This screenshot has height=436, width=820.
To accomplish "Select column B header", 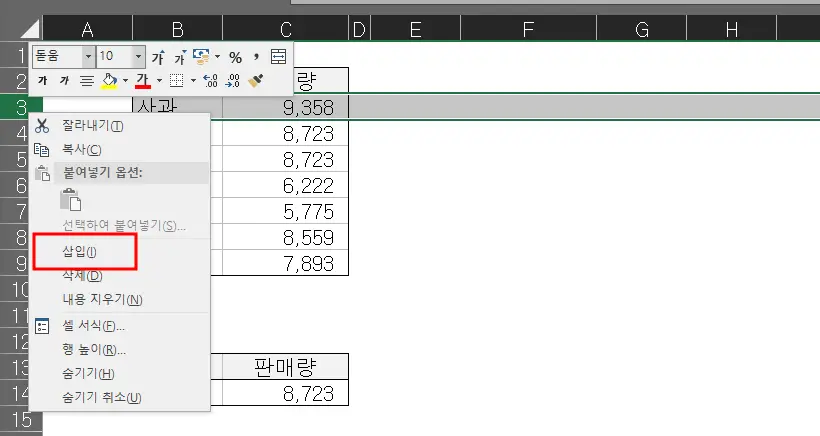I will coord(177,29).
